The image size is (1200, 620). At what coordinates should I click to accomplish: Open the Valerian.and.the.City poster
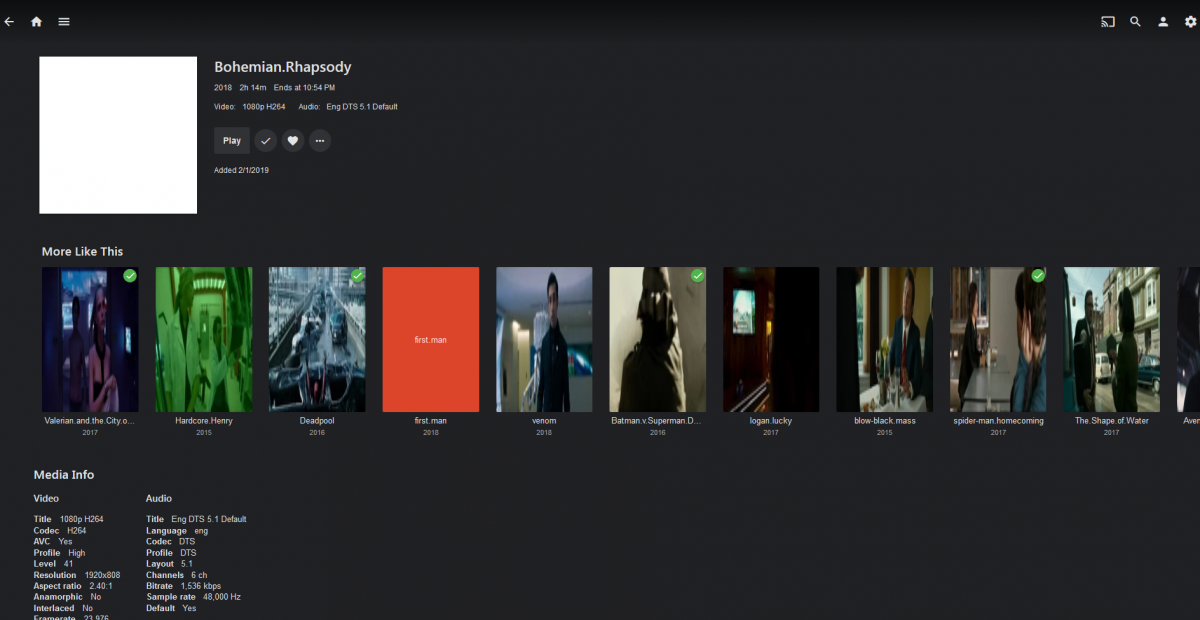coord(90,339)
